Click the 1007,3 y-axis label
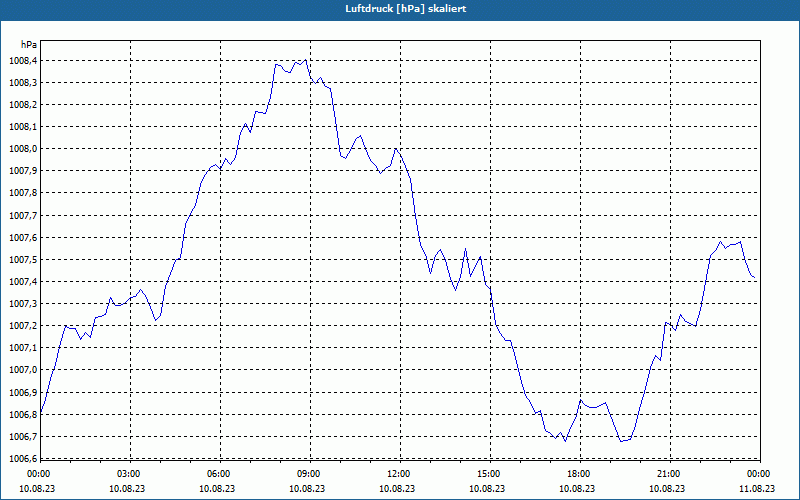This screenshot has width=800, height=500. [x=23, y=304]
